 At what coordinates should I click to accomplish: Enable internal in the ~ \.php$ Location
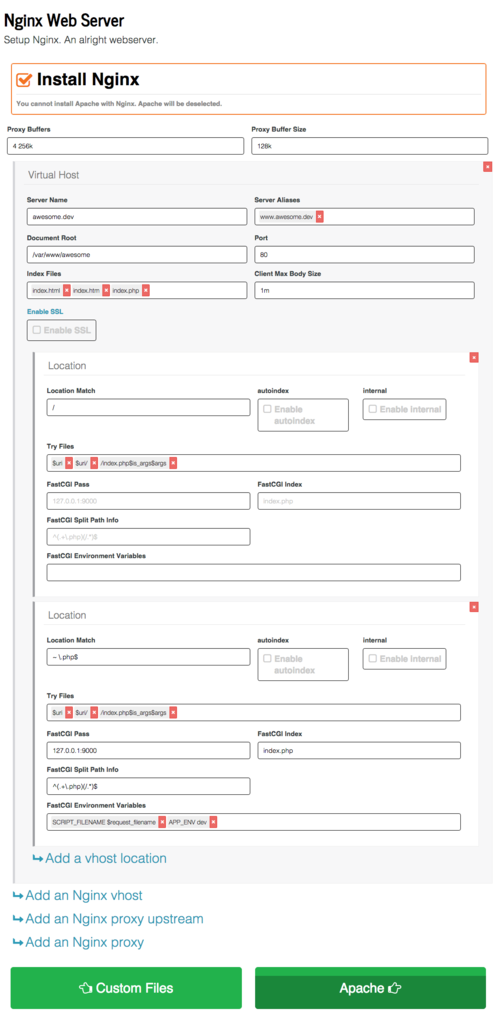click(372, 659)
